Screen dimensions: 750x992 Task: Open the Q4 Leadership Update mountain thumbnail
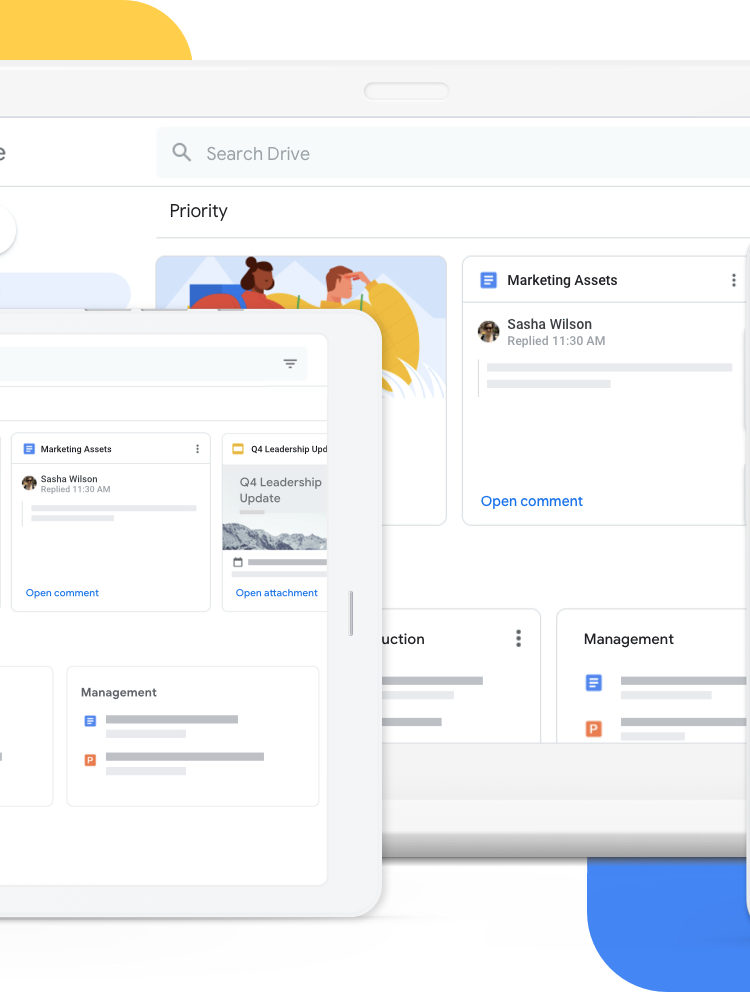275,535
